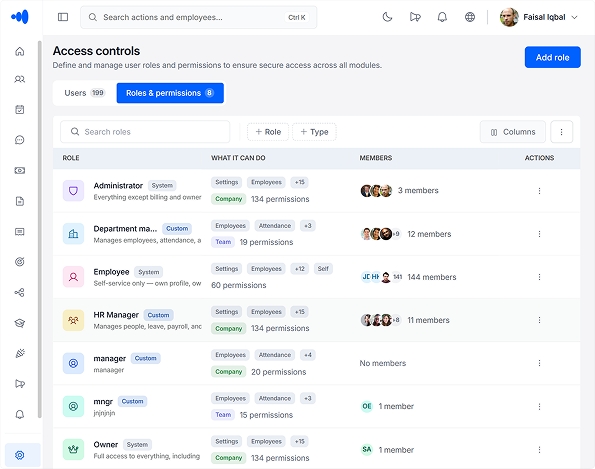Viewport: 595px width, 469px height.
Task: Click mngr role teal circle icon
Action: click(x=73, y=406)
